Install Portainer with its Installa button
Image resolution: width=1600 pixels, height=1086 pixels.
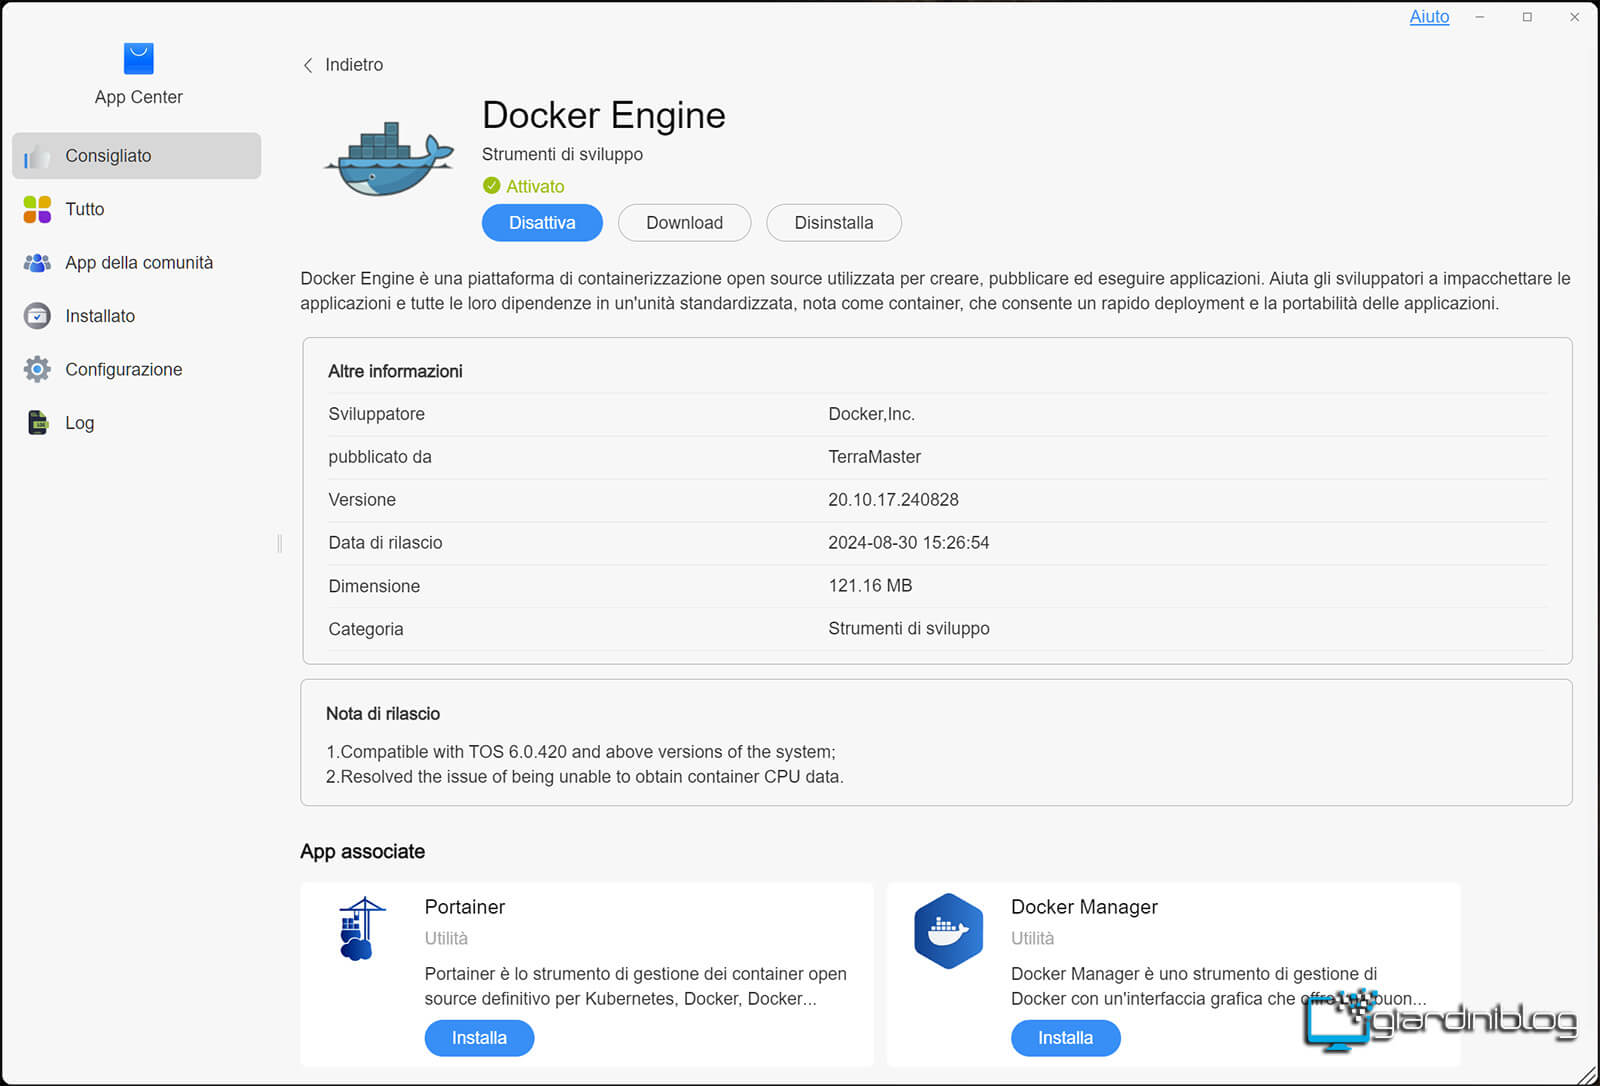click(x=479, y=1038)
